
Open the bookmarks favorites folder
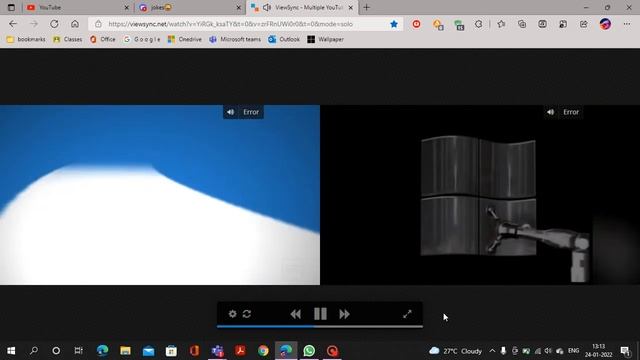click(x=26, y=39)
